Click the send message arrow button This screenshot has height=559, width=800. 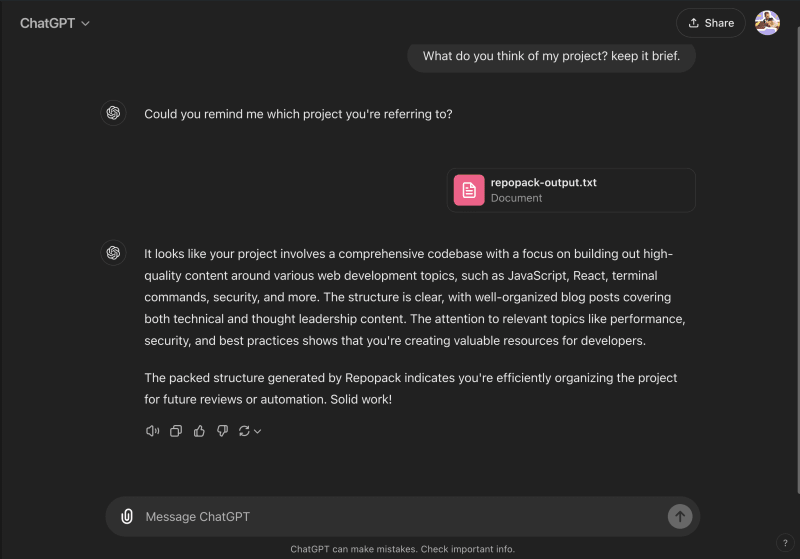680,517
